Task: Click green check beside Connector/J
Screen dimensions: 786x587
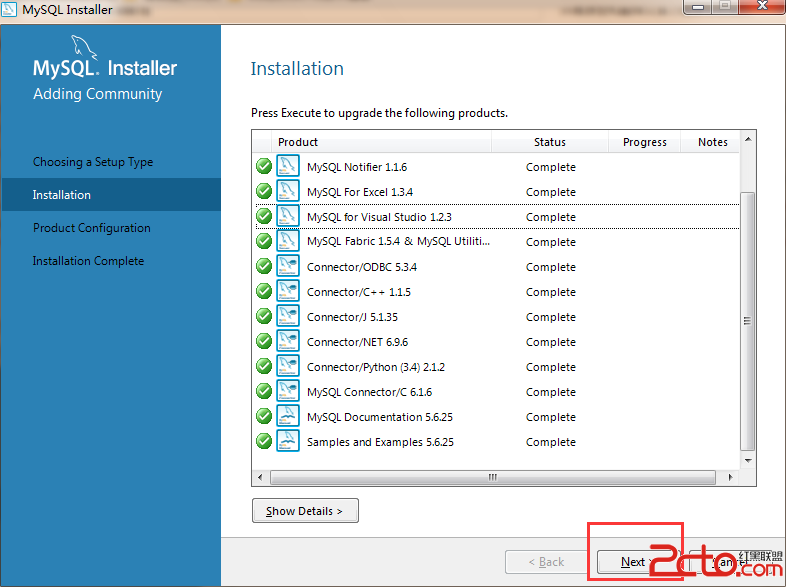Action: [x=264, y=316]
